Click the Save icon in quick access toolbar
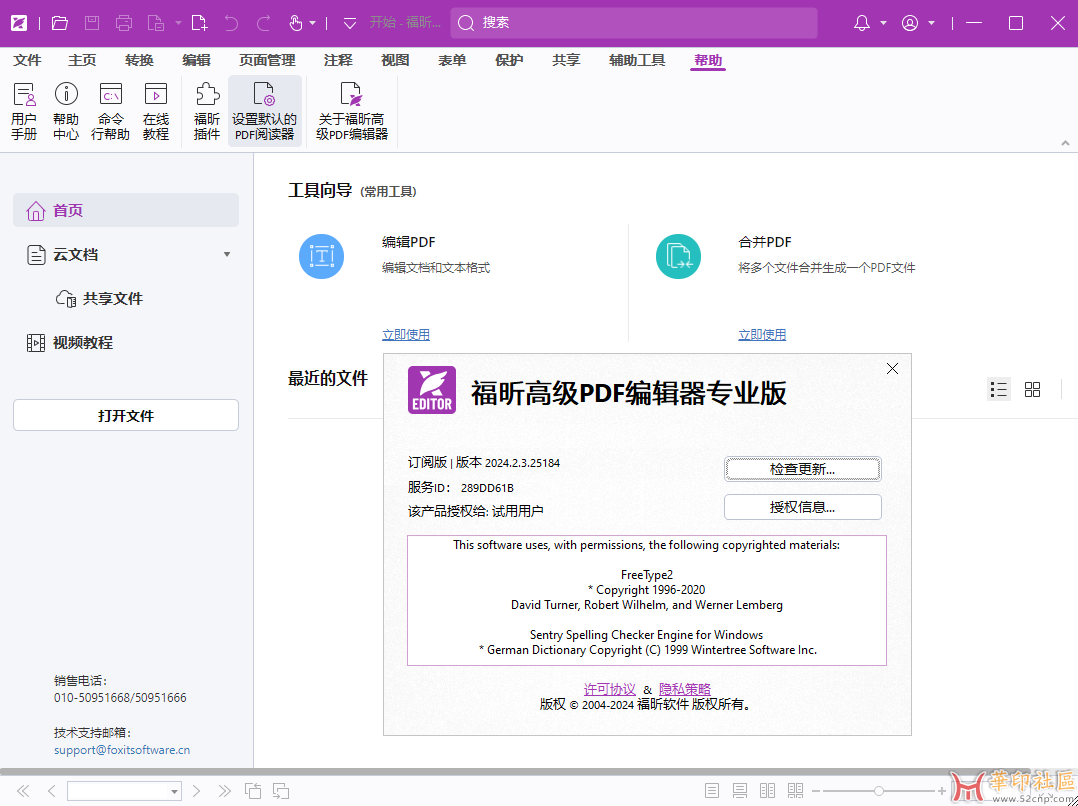The image size is (1078, 806). (92, 23)
